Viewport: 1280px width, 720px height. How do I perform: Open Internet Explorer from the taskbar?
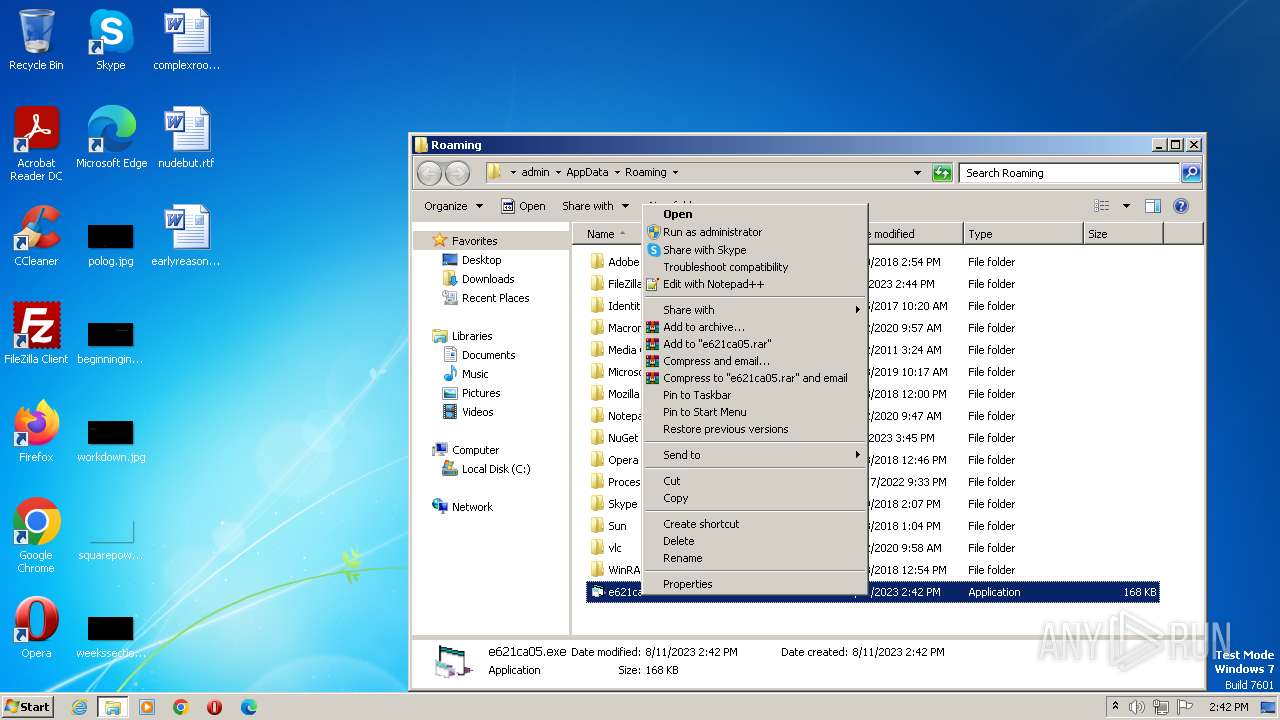pyautogui.click(x=79, y=707)
